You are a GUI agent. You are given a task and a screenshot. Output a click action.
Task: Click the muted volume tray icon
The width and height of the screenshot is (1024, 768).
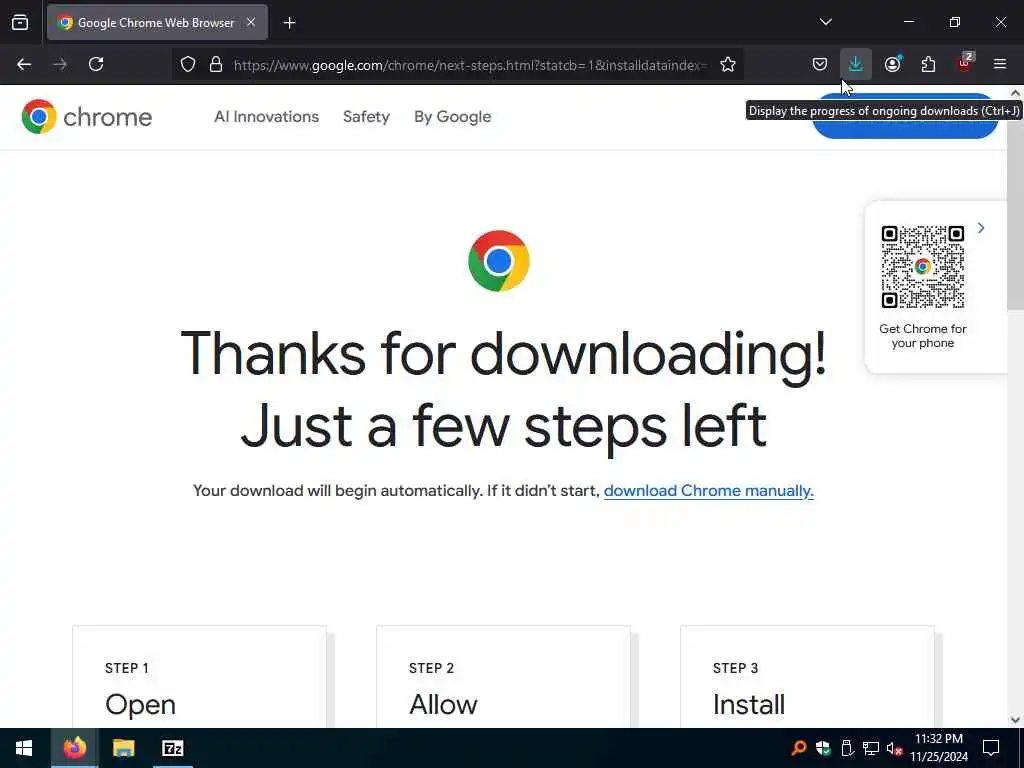tap(895, 748)
